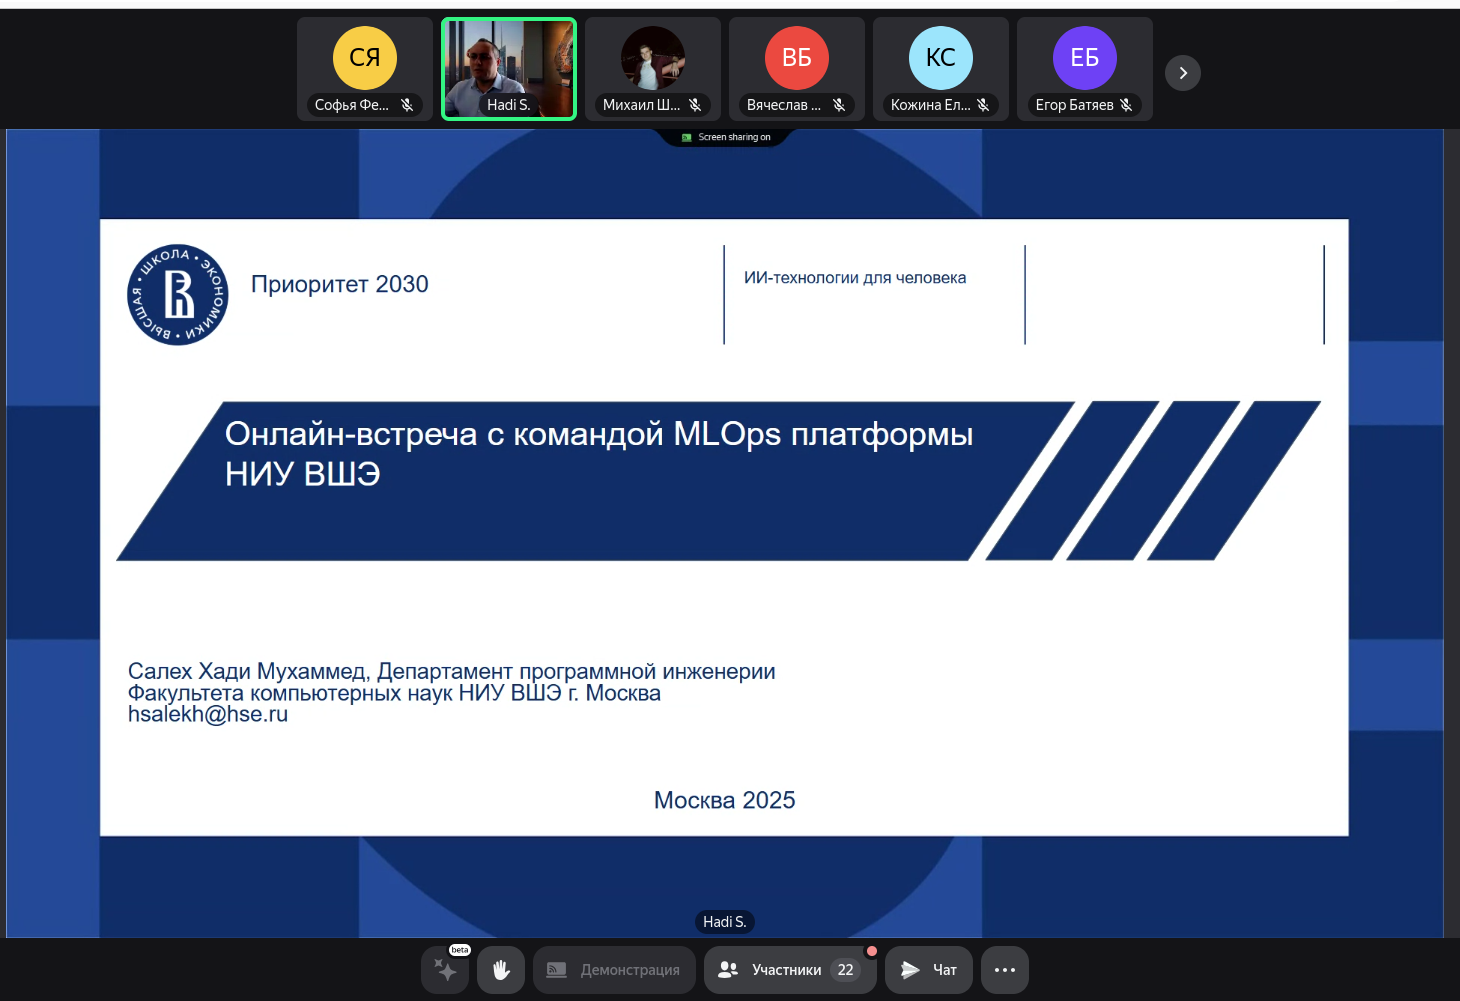Select Михаил Ш... video tile
Viewport: 1460px width, 1001px height.
point(653,69)
